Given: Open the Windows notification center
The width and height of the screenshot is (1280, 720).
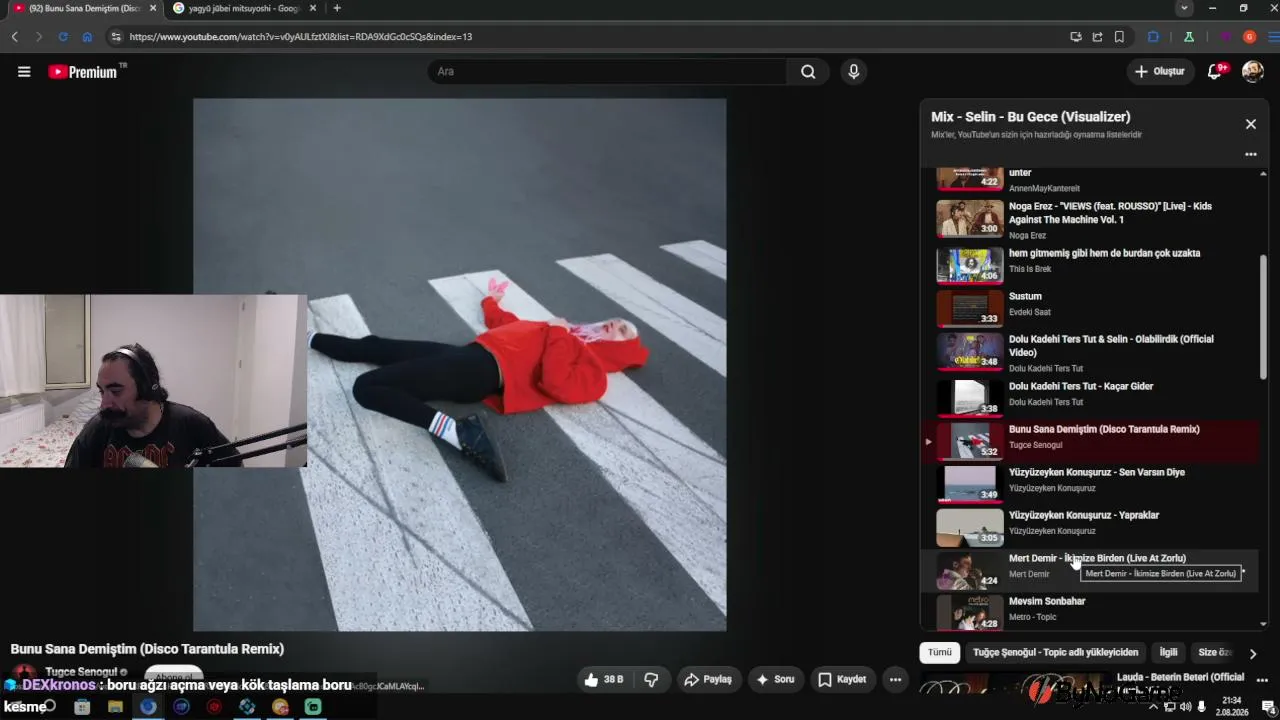Looking at the screenshot, I should point(1268,707).
